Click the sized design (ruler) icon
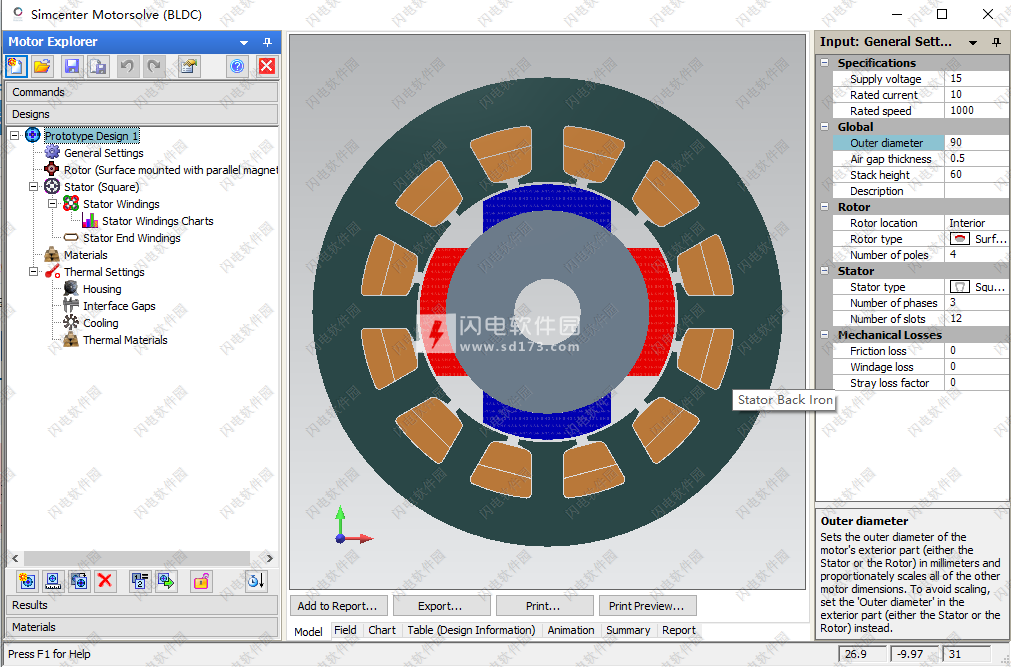1011x667 pixels. click(53, 581)
